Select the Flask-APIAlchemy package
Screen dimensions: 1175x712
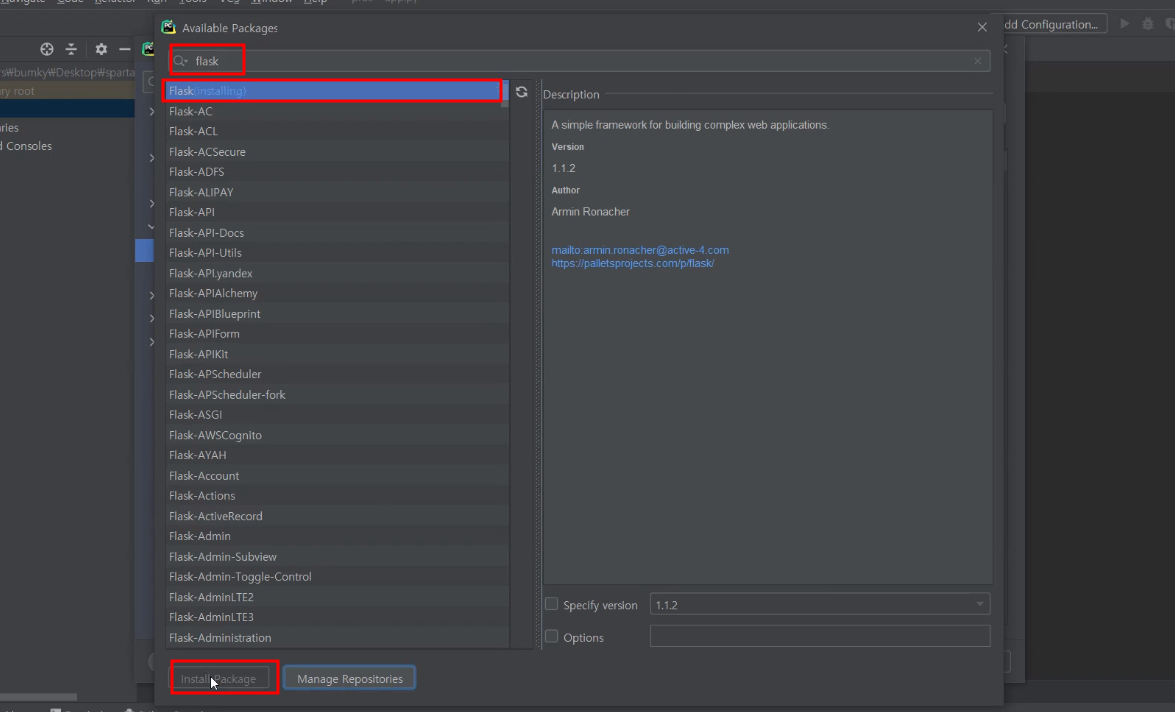[337, 293]
